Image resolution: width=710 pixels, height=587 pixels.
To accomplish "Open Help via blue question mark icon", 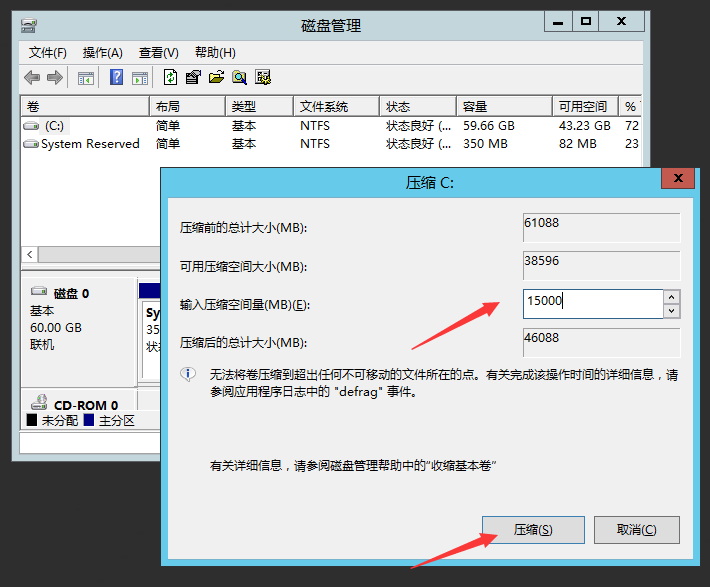I will click(117, 78).
